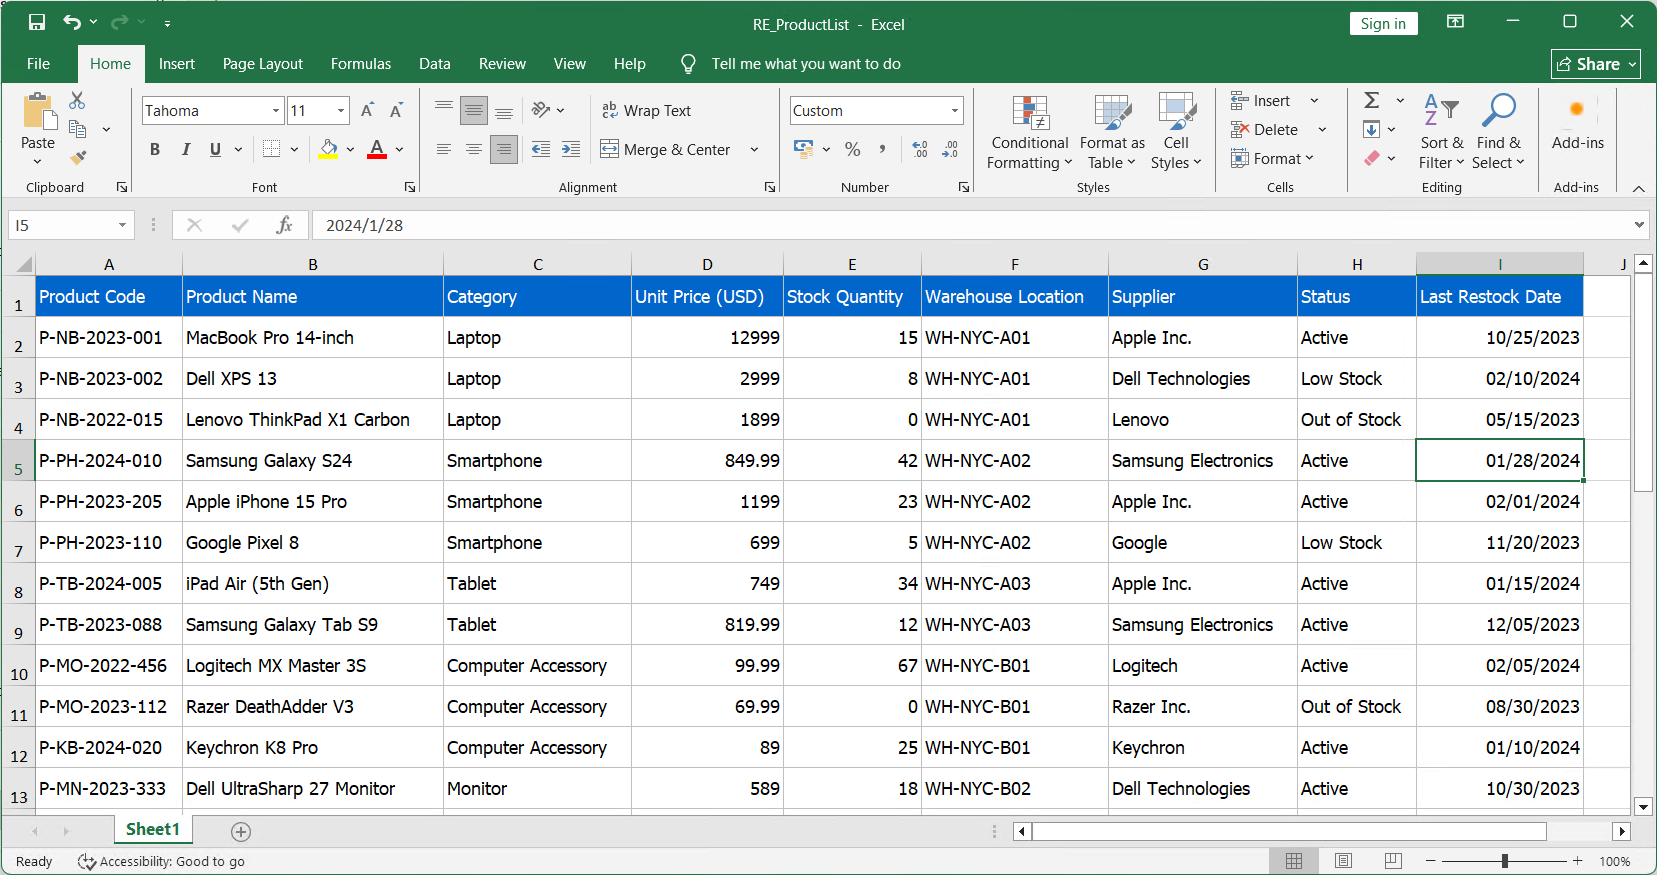Apply comma style number format

(x=882, y=149)
